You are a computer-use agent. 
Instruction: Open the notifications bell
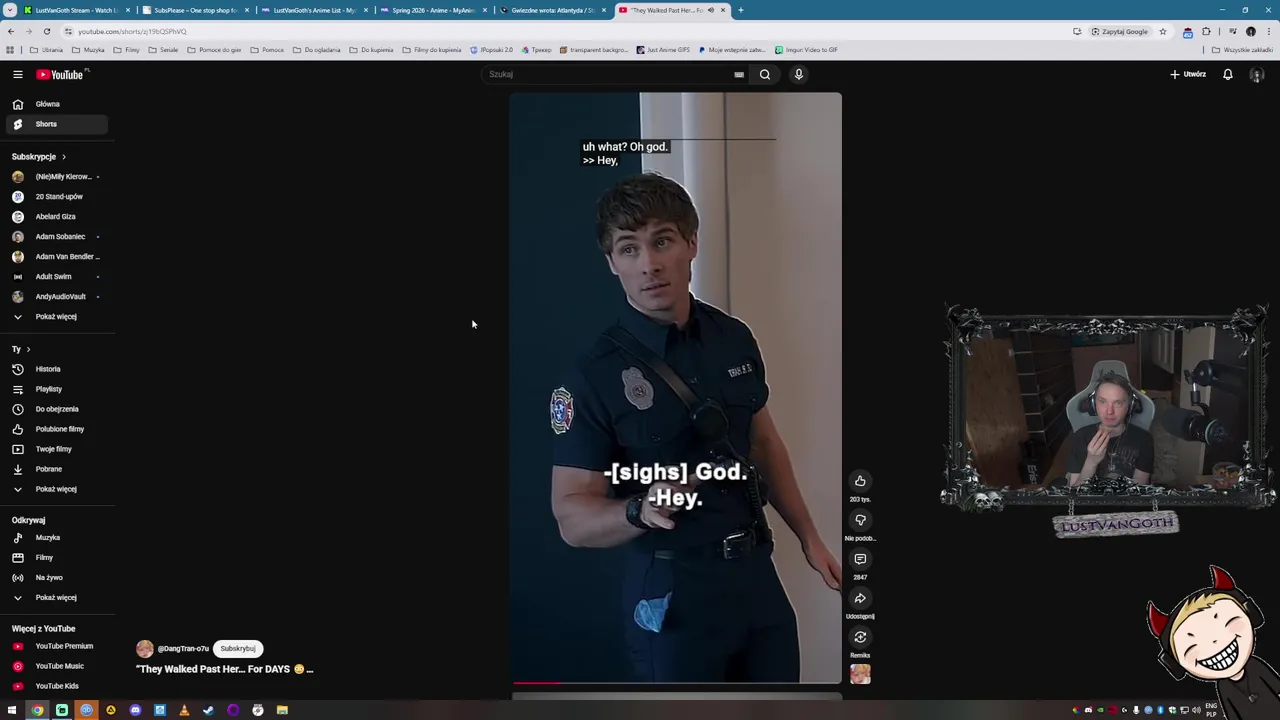pyautogui.click(x=1227, y=74)
